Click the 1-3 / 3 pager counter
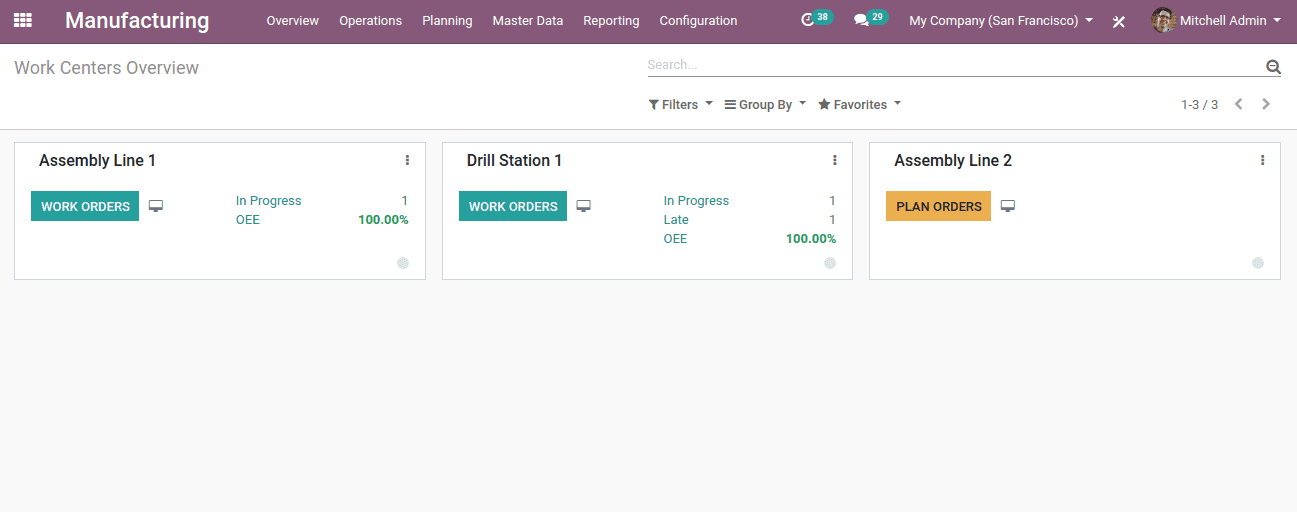This screenshot has height=512, width=1297. point(1199,104)
